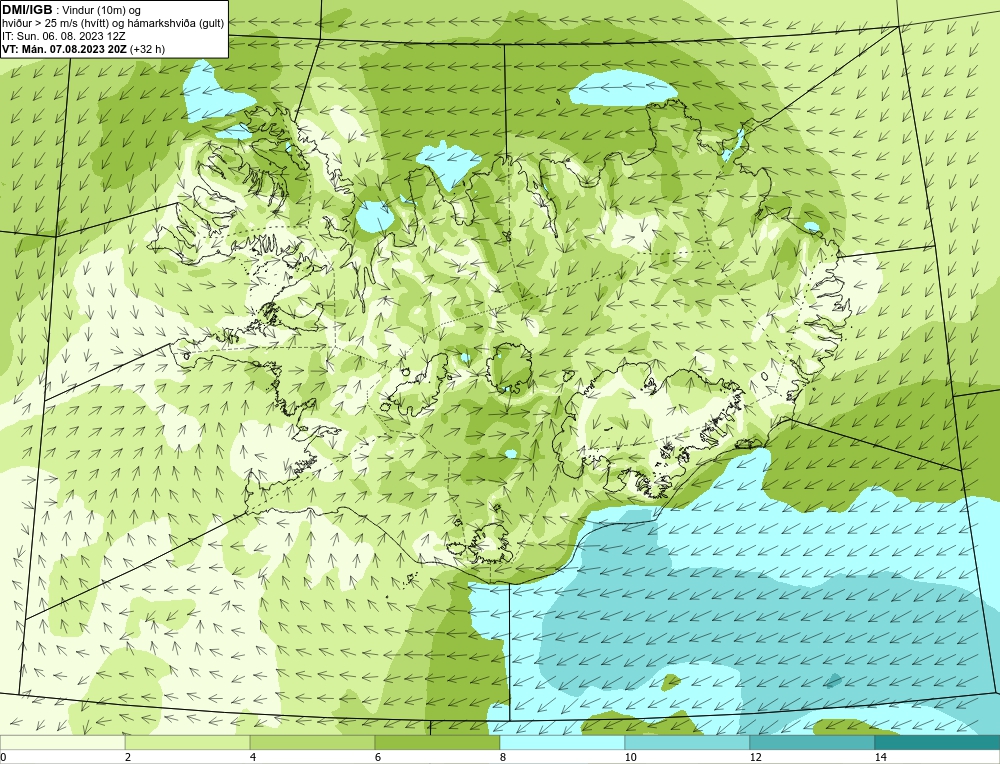Click the darkest teal swatch above 14
This screenshot has width=1000, height=764.
coord(938,742)
